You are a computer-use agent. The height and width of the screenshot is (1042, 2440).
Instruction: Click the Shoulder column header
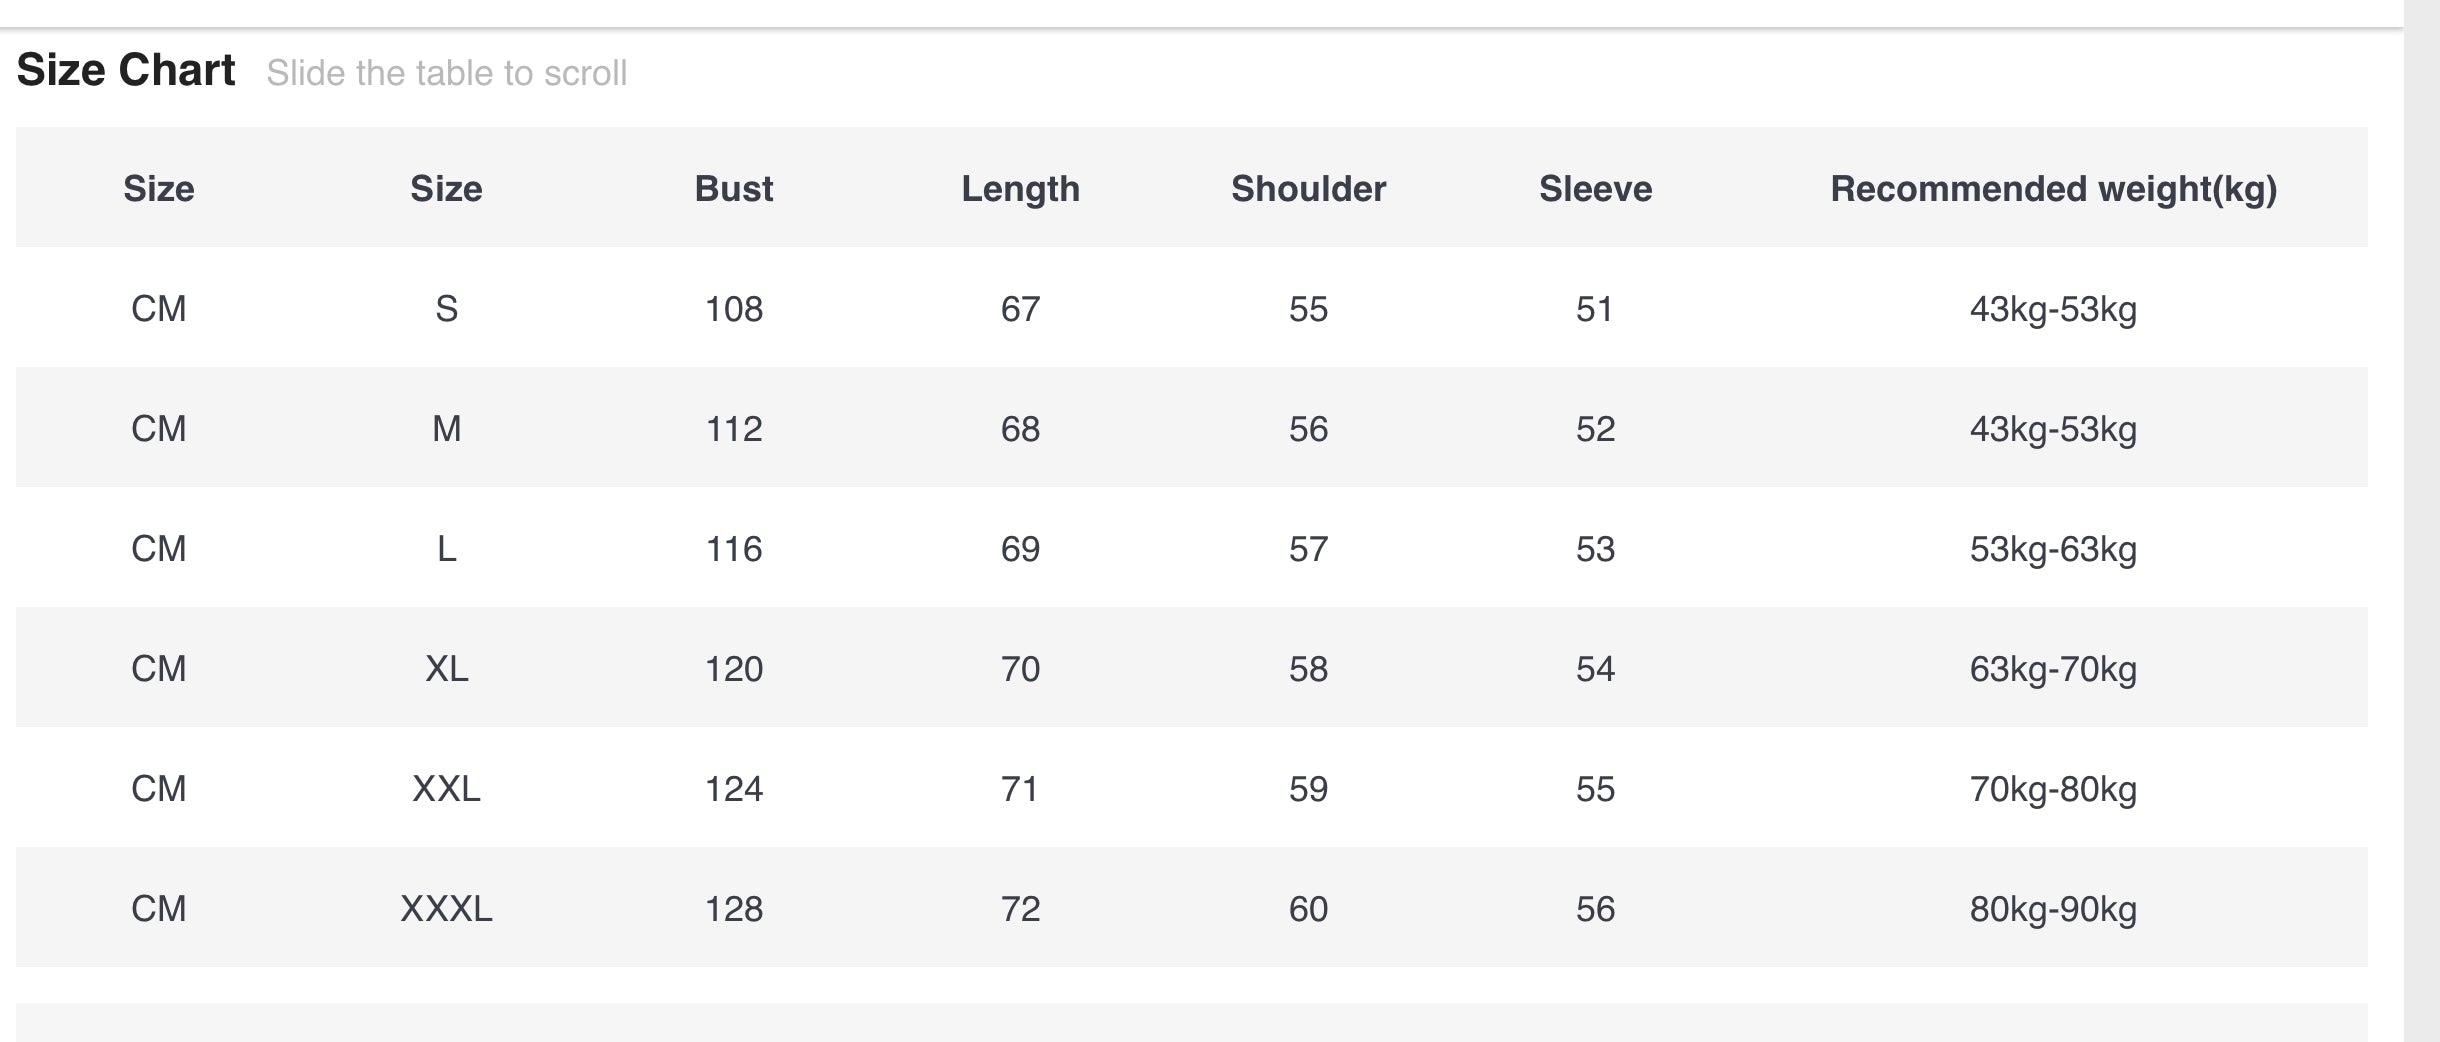(1308, 189)
